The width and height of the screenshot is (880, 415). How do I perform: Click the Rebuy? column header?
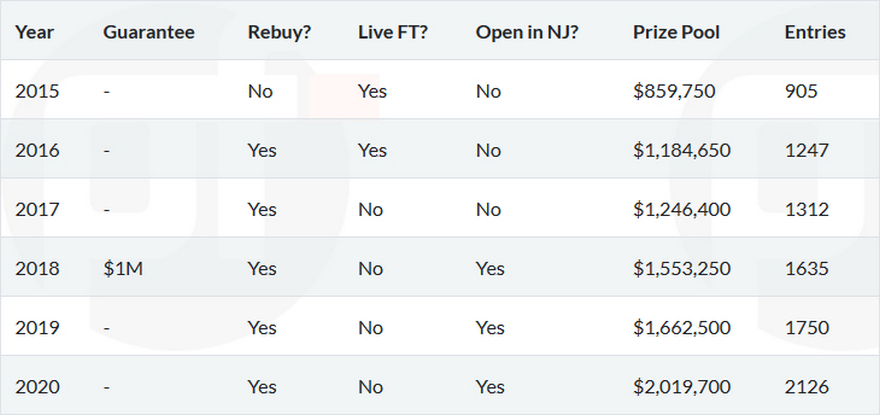tap(279, 33)
